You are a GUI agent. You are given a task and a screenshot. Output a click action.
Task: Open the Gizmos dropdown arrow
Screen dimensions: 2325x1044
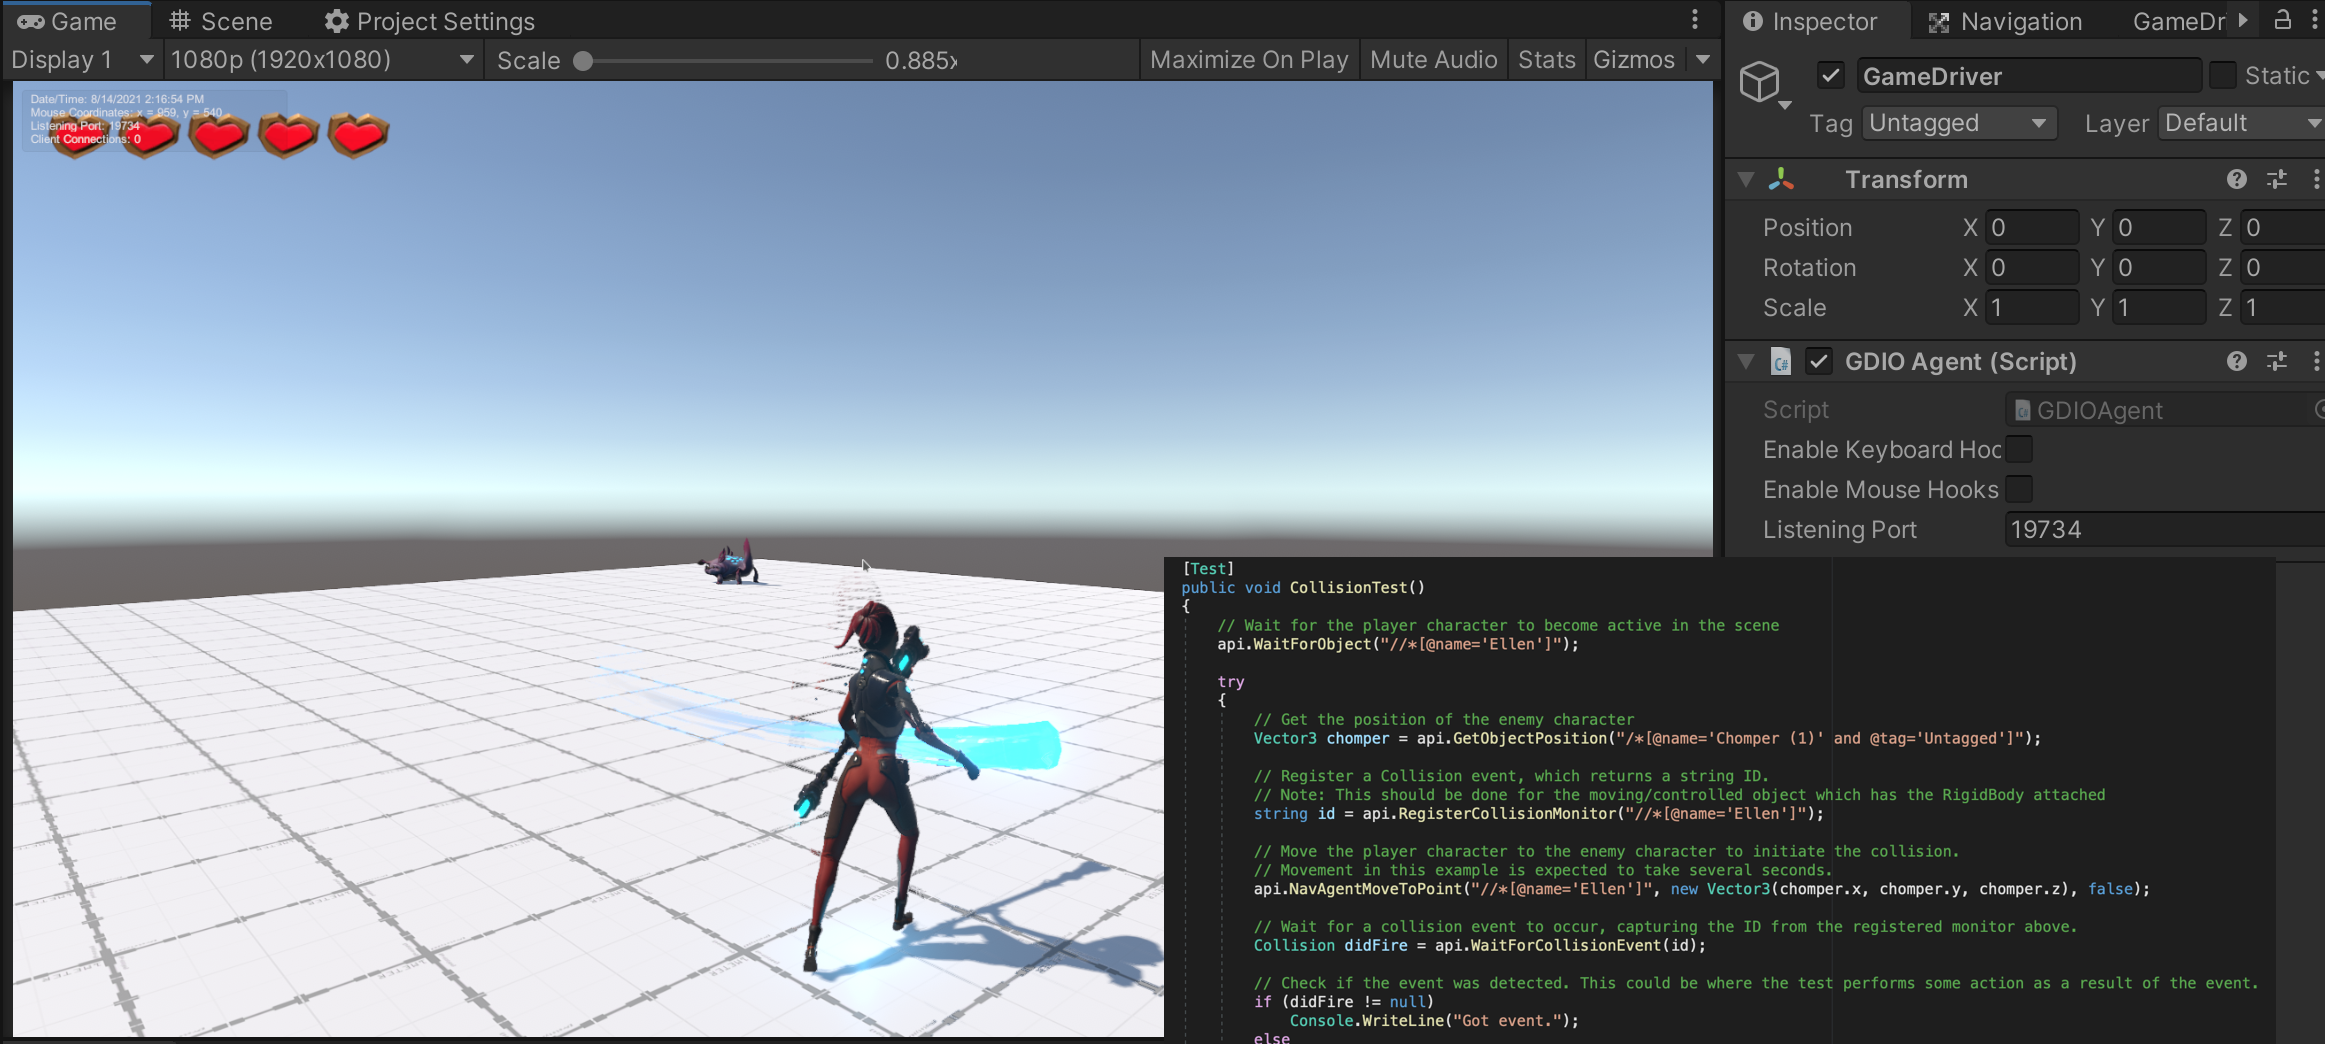click(1702, 60)
